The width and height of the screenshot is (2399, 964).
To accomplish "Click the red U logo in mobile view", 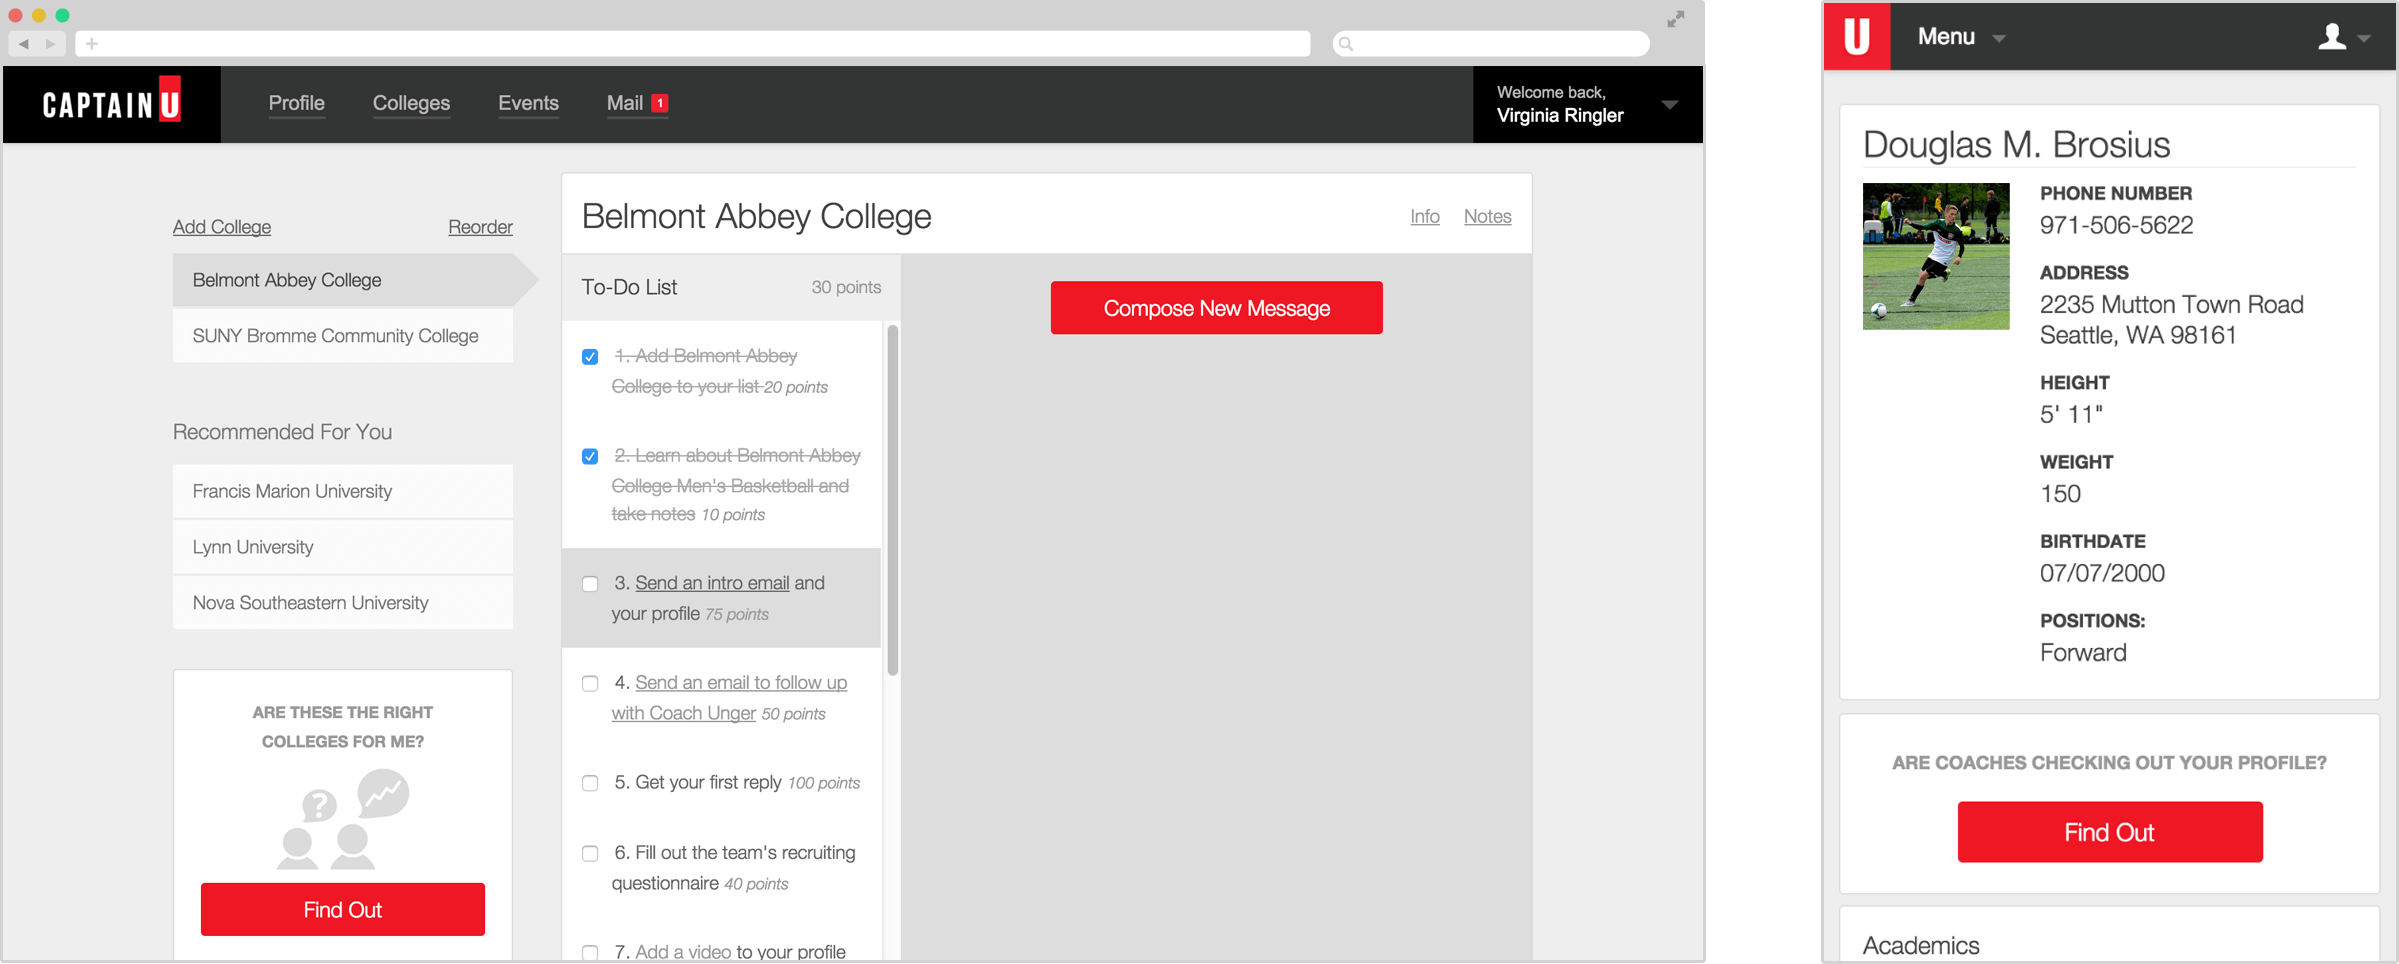I will click(1857, 36).
